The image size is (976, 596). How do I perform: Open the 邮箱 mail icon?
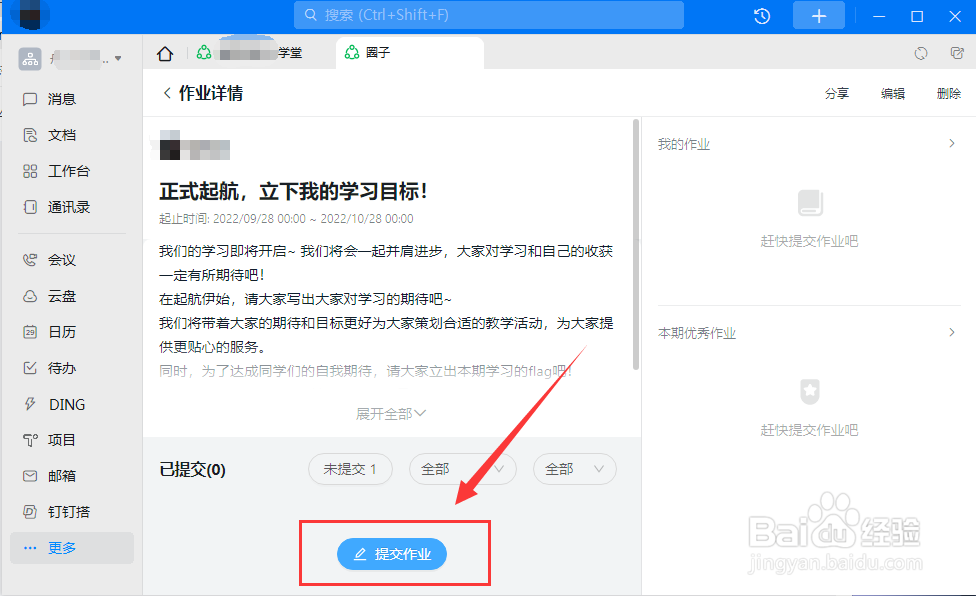[62, 475]
